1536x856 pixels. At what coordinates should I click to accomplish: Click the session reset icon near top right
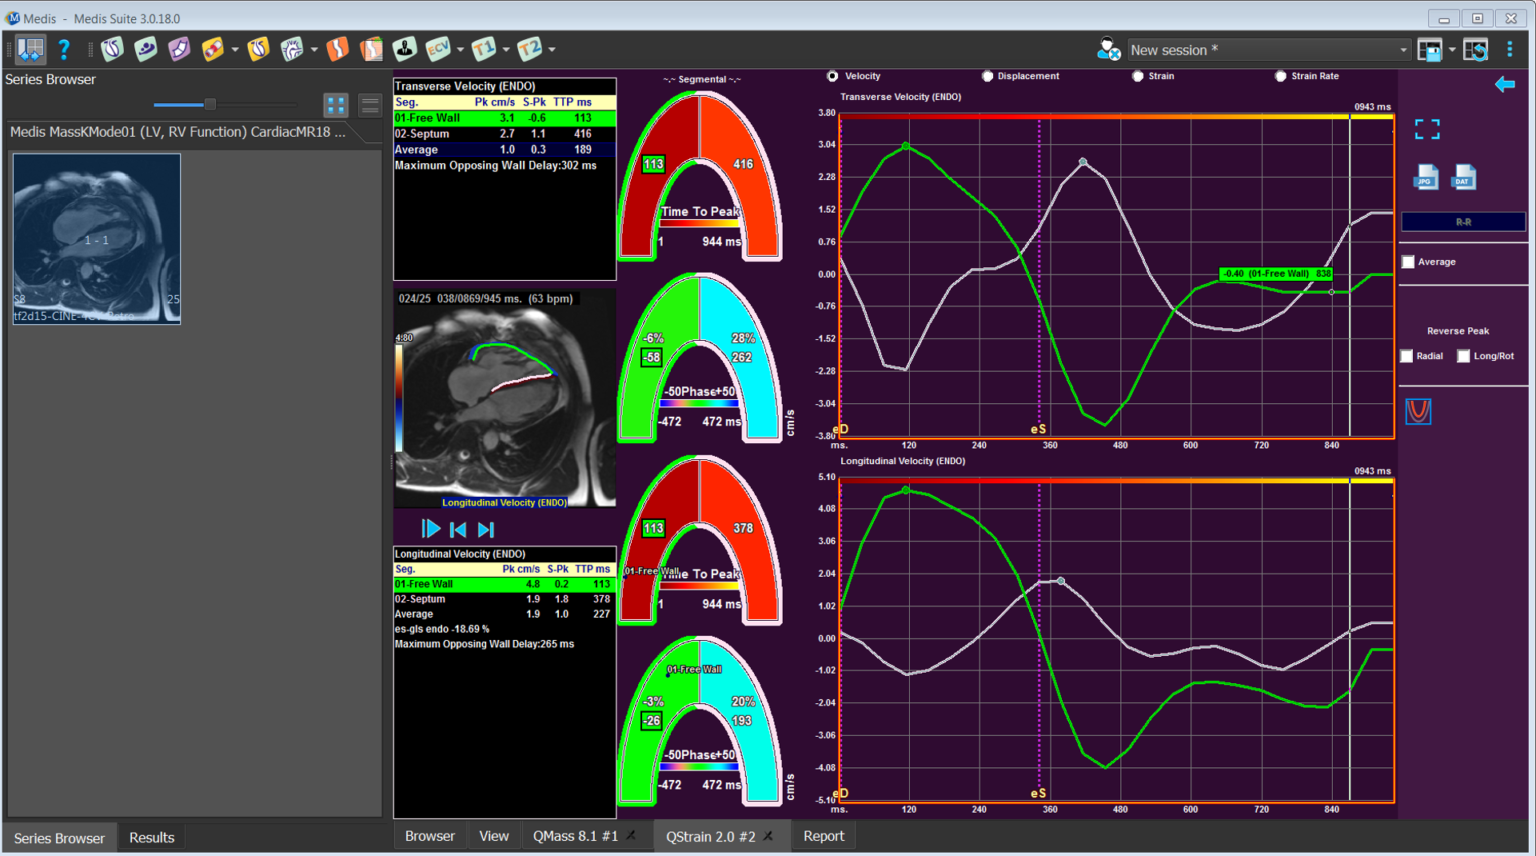(x=1477, y=49)
